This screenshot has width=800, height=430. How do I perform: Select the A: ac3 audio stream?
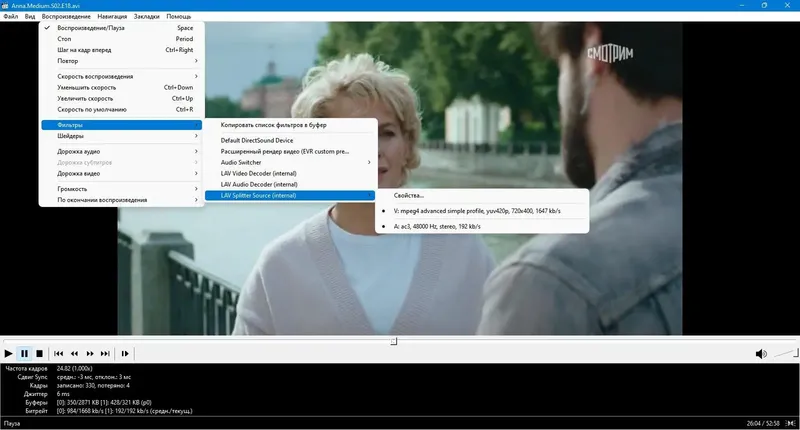click(482, 226)
